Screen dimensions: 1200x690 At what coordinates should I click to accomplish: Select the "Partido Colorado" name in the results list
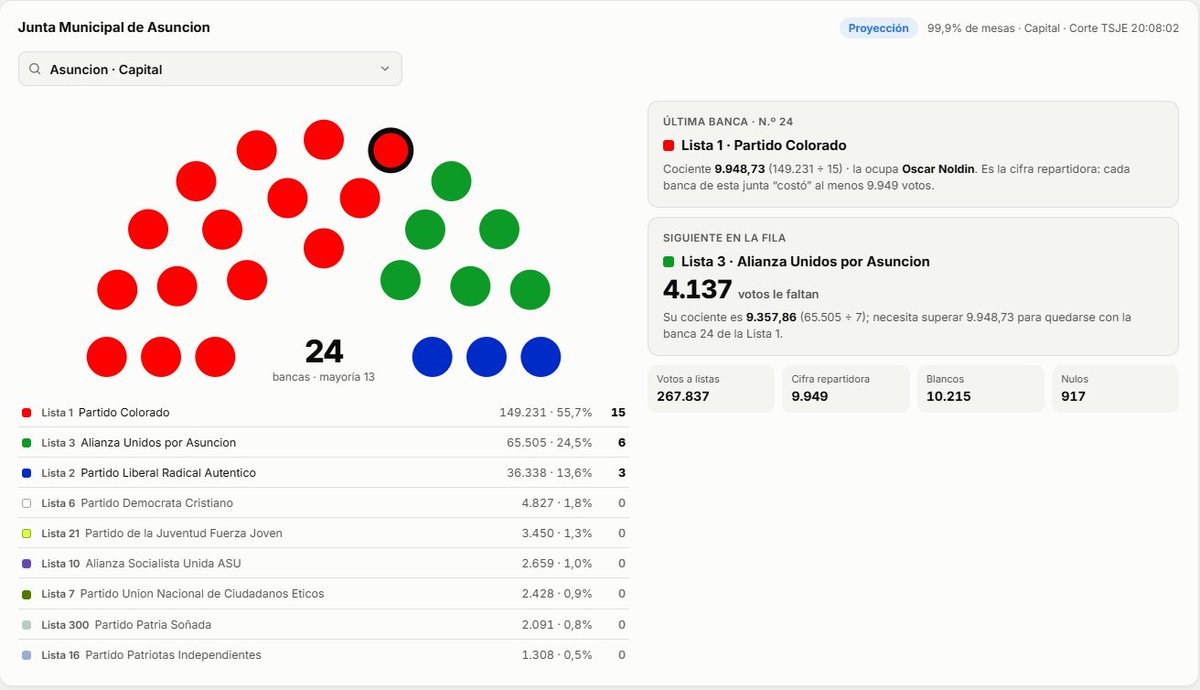click(x=124, y=413)
